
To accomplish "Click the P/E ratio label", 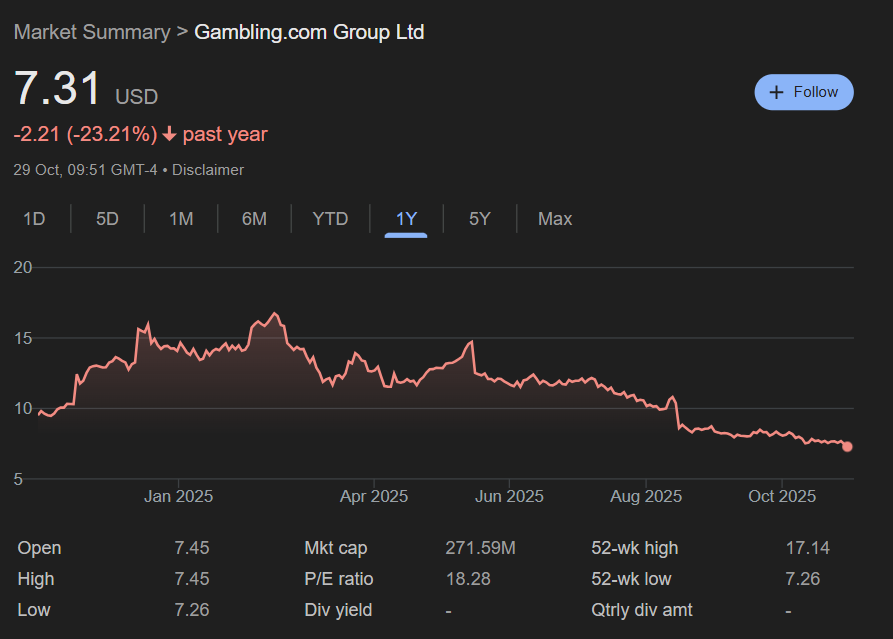I will pyautogui.click(x=339, y=579).
